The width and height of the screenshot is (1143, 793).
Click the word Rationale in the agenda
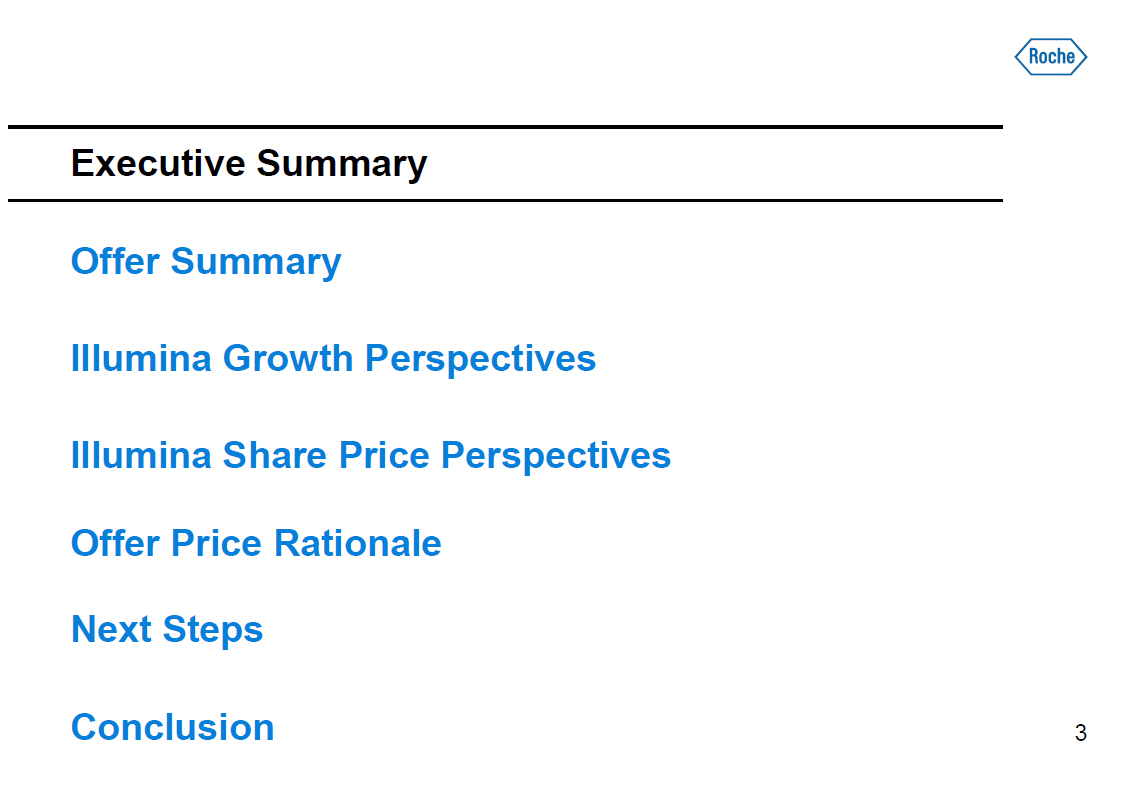358,543
